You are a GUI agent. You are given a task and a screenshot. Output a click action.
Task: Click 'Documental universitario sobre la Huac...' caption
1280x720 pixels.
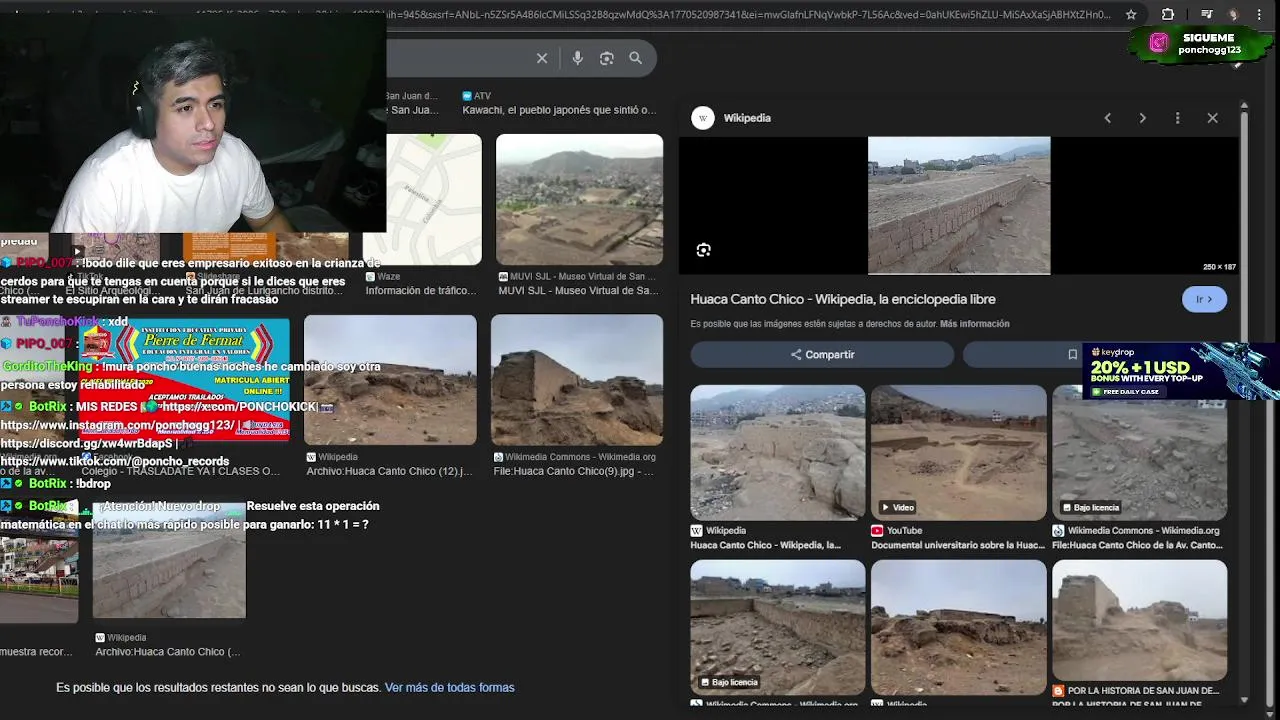coord(958,545)
